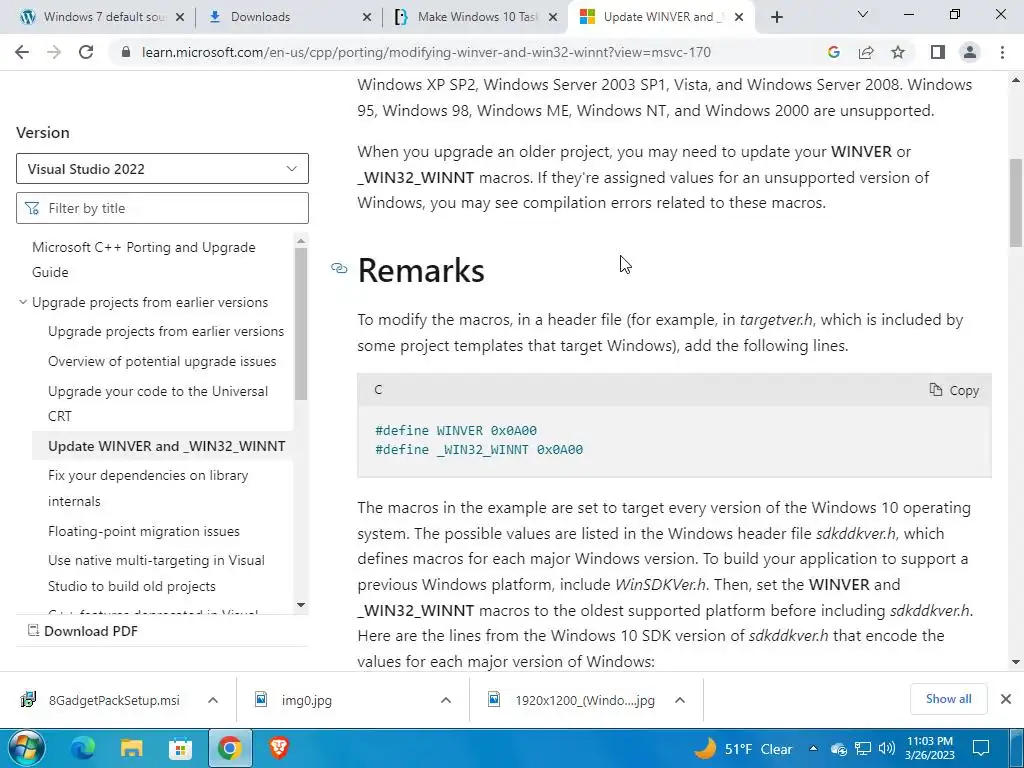Launch Microsoft Edge from the taskbar
The image size is (1024, 768).
[x=83, y=748]
